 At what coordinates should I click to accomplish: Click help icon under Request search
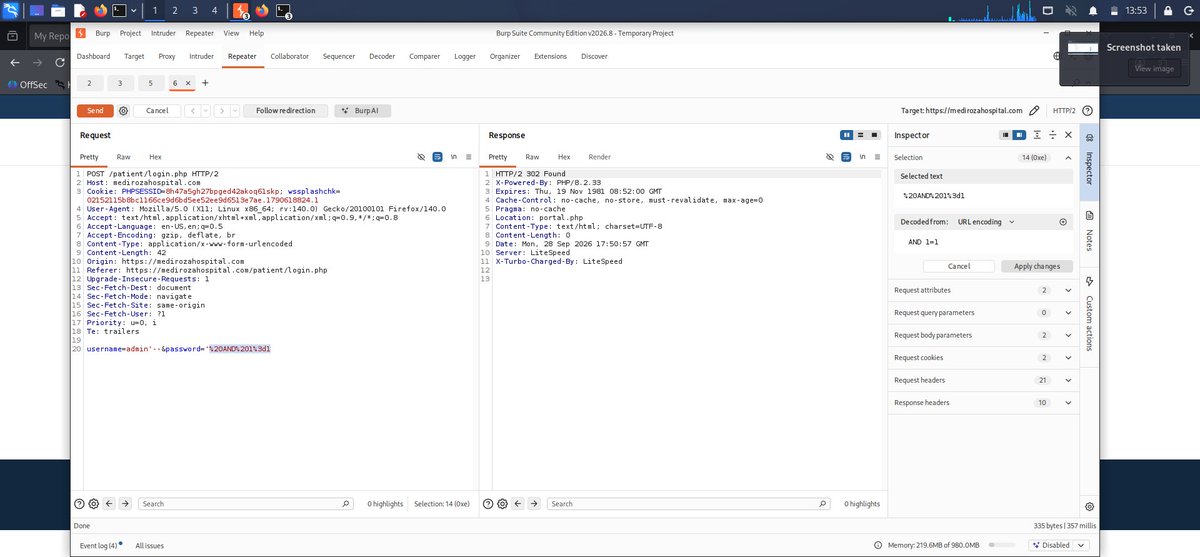79,503
